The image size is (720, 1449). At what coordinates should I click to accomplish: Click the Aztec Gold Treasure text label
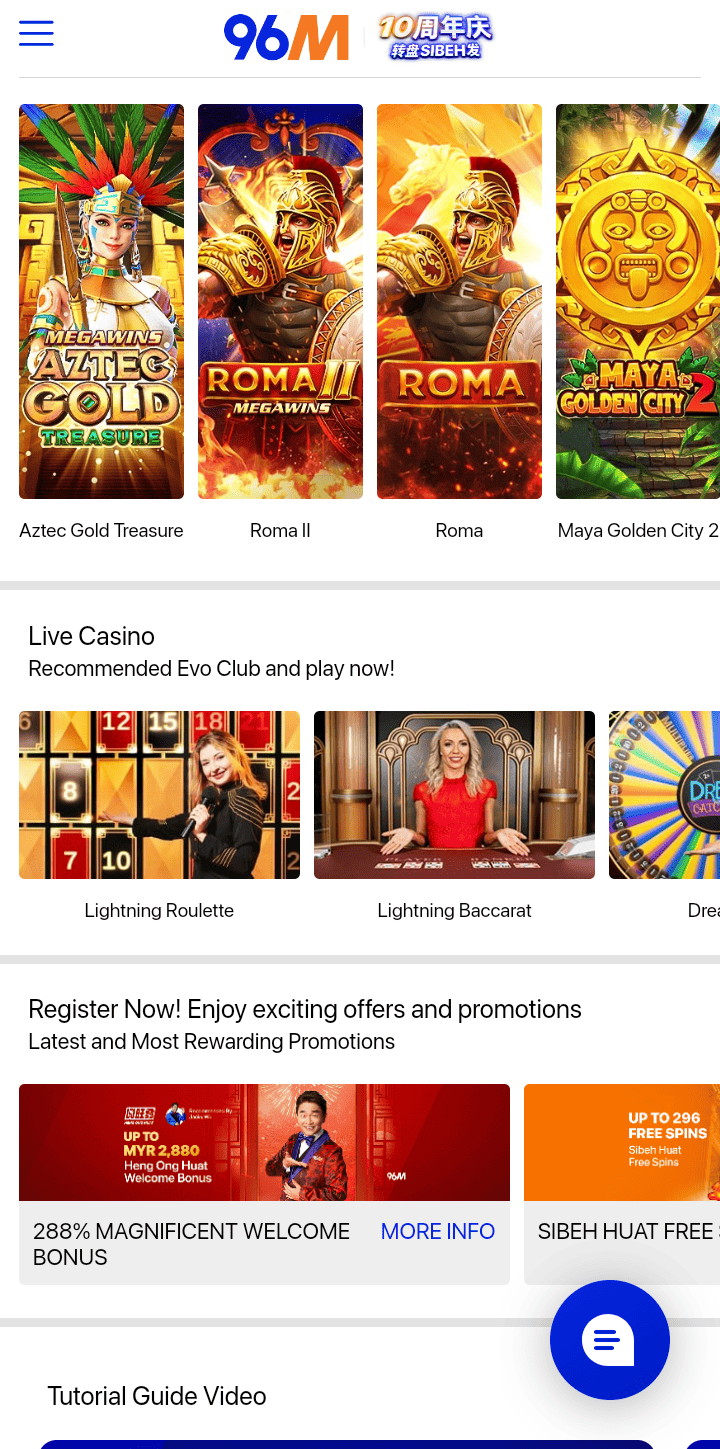(101, 530)
